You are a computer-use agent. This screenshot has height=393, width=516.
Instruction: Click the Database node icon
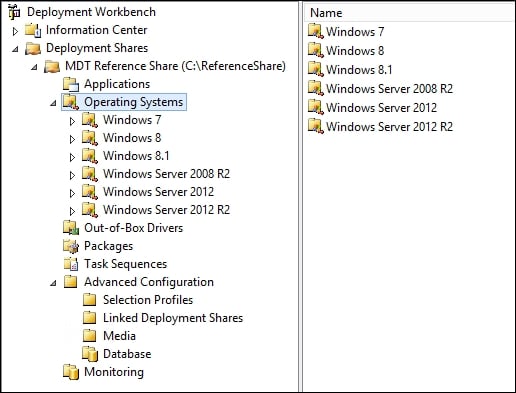[90, 354]
